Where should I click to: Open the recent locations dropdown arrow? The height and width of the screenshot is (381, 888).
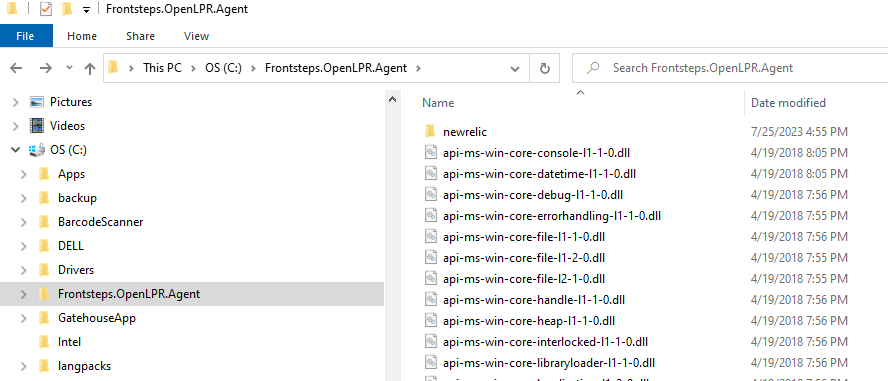coord(70,68)
